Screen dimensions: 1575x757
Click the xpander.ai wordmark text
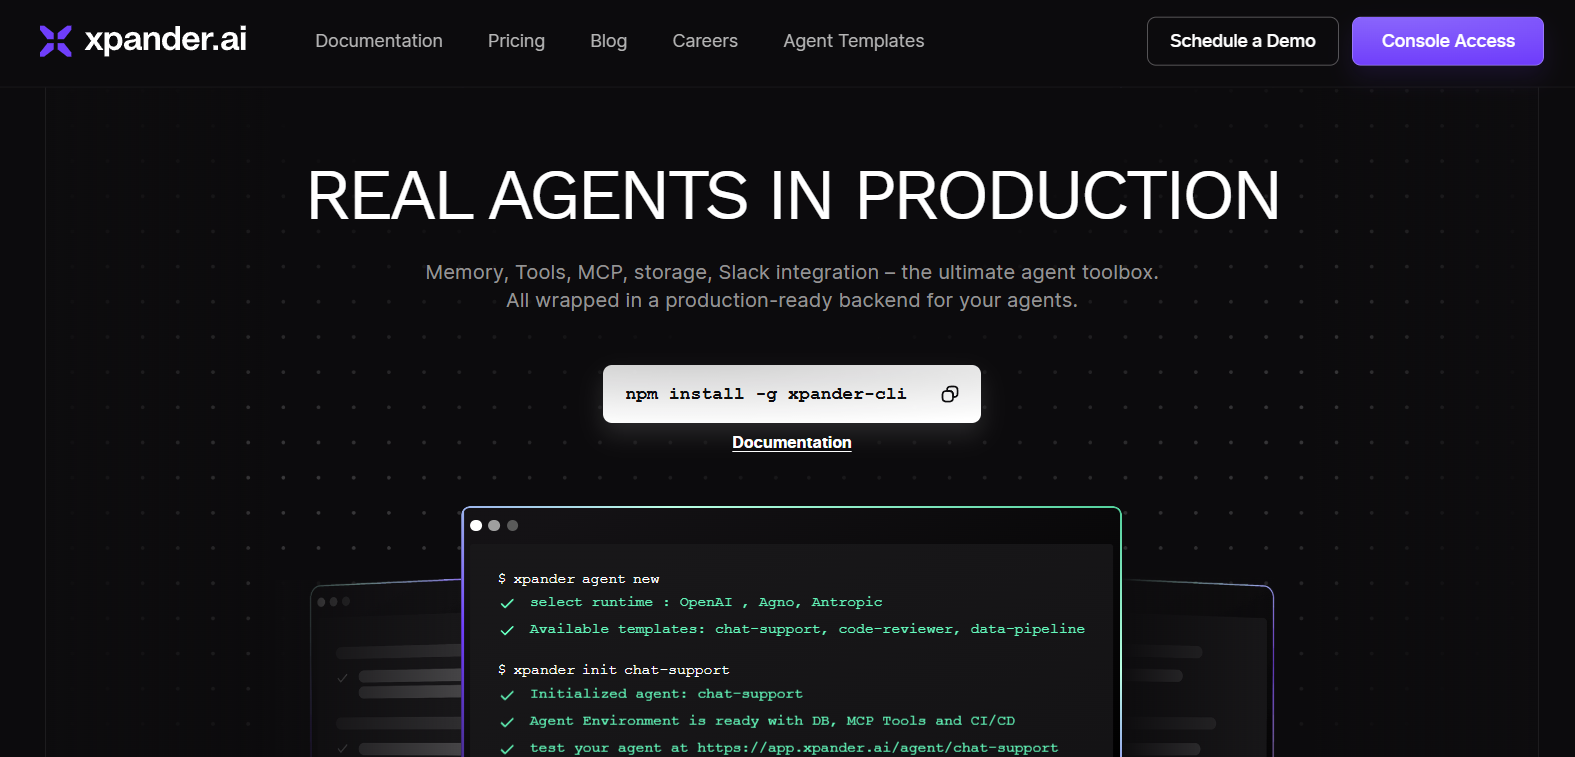[x=166, y=40]
